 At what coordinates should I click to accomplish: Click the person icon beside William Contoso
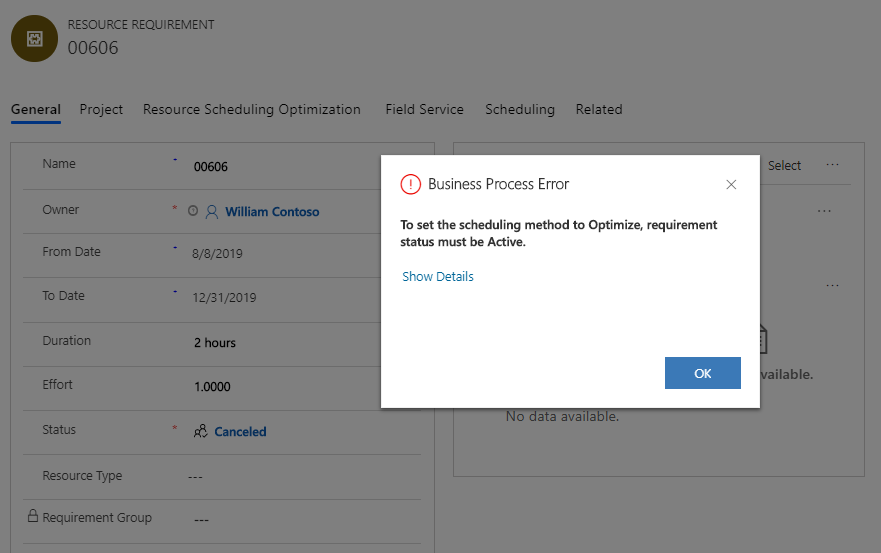click(x=211, y=212)
